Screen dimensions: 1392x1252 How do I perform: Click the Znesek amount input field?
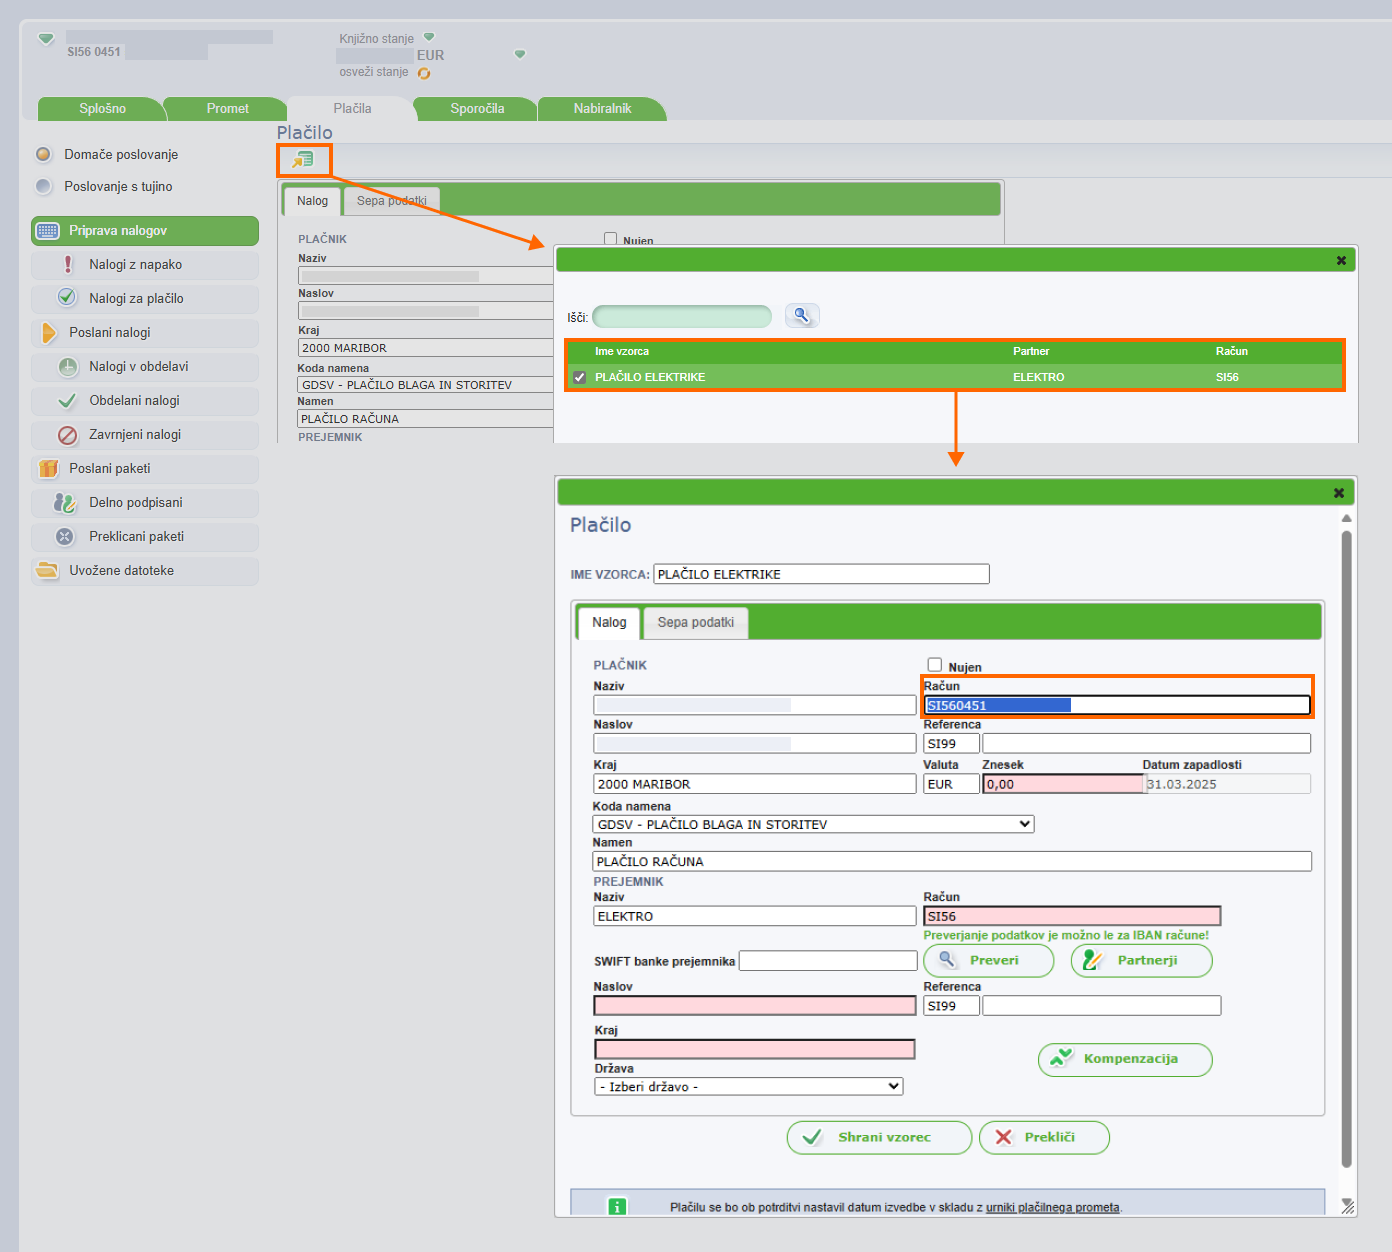(x=1062, y=785)
